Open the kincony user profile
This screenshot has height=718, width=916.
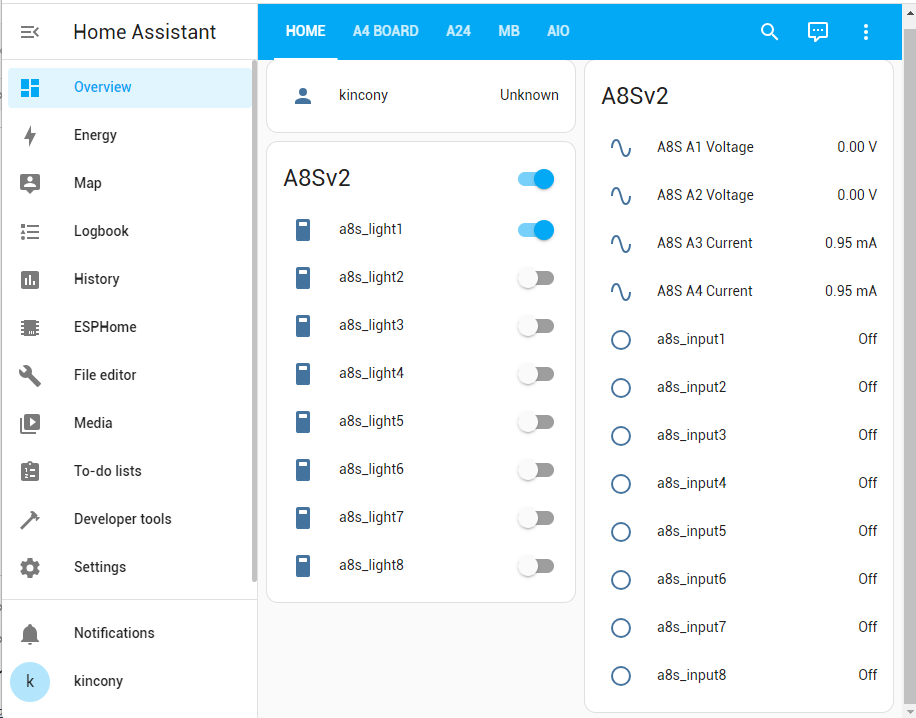pos(98,681)
